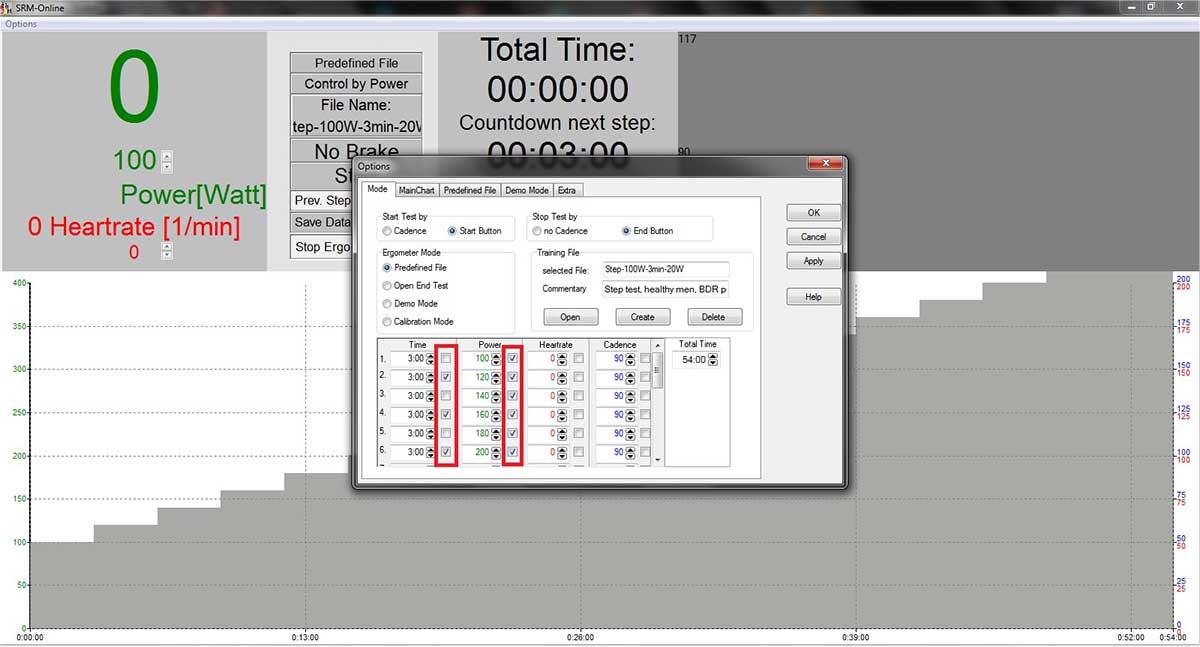
Task: Click into the Commentary text field
Action: pos(665,289)
